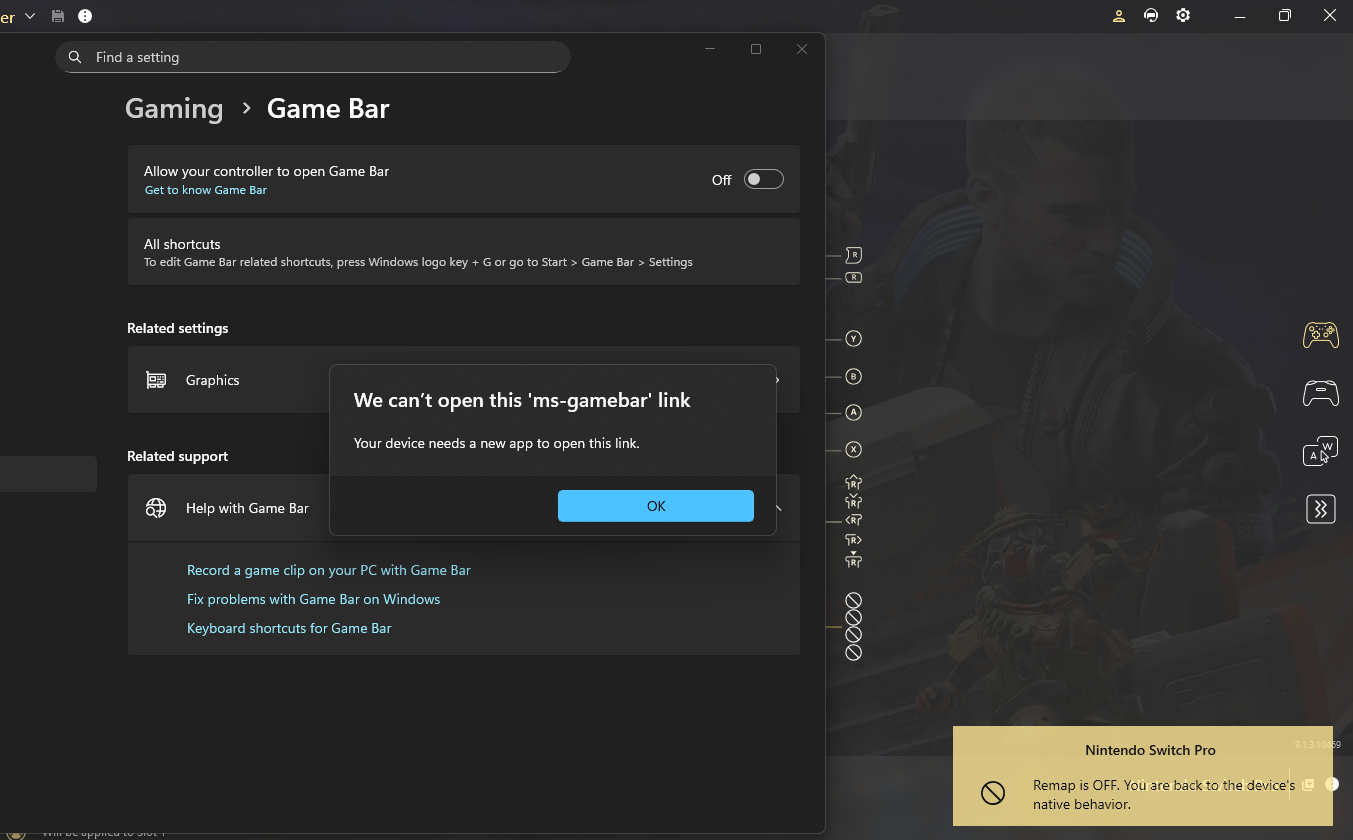This screenshot has width=1353, height=840.
Task: Select the white virtual controller icon
Action: pyautogui.click(x=1321, y=394)
